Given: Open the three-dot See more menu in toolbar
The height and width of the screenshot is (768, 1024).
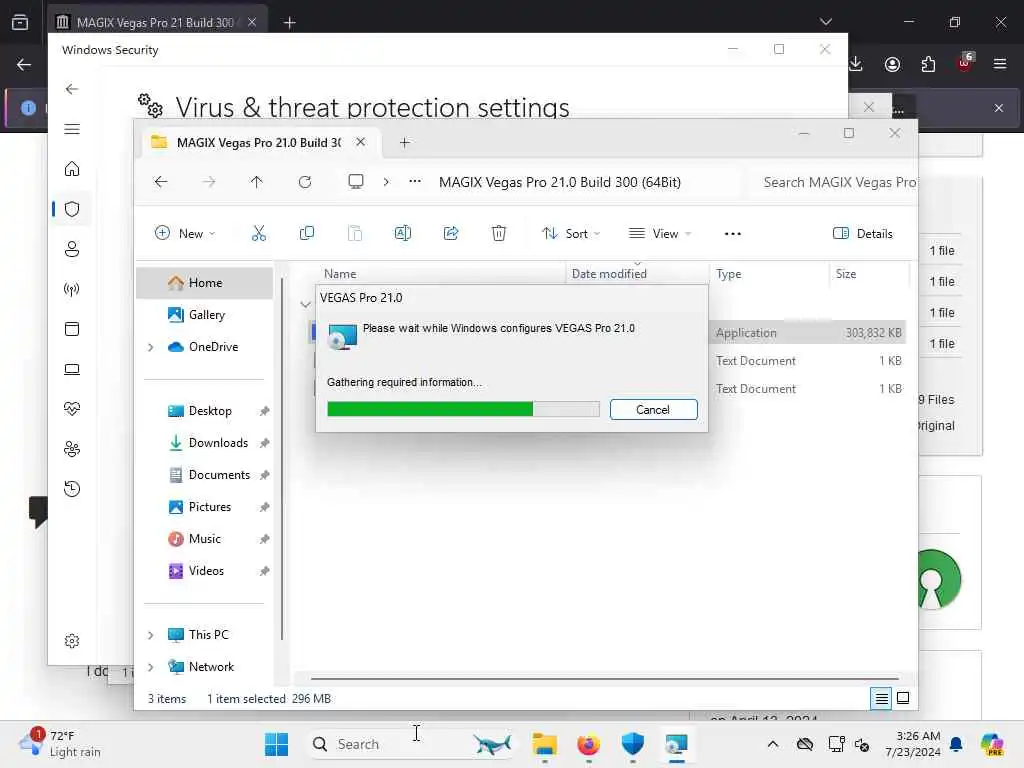Looking at the screenshot, I should 733,234.
